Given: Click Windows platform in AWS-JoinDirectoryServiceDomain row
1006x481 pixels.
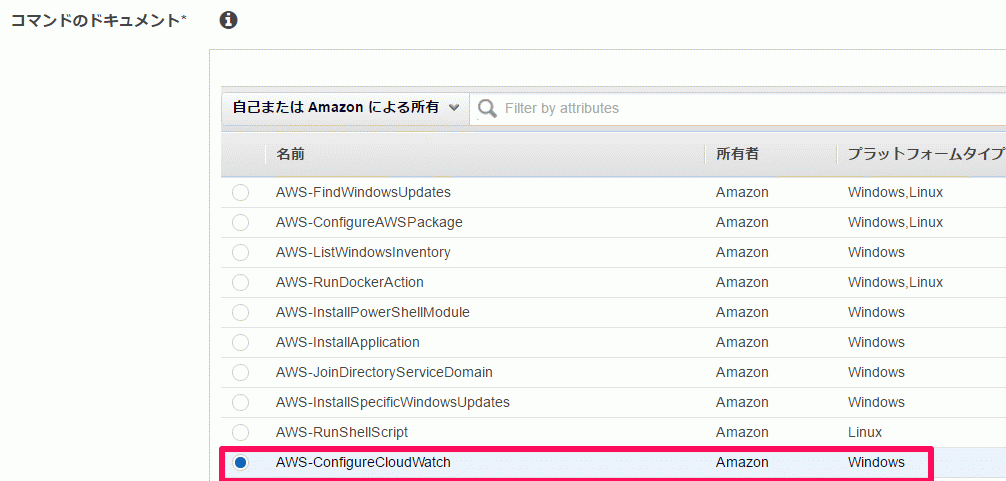Looking at the screenshot, I should coord(876,373).
